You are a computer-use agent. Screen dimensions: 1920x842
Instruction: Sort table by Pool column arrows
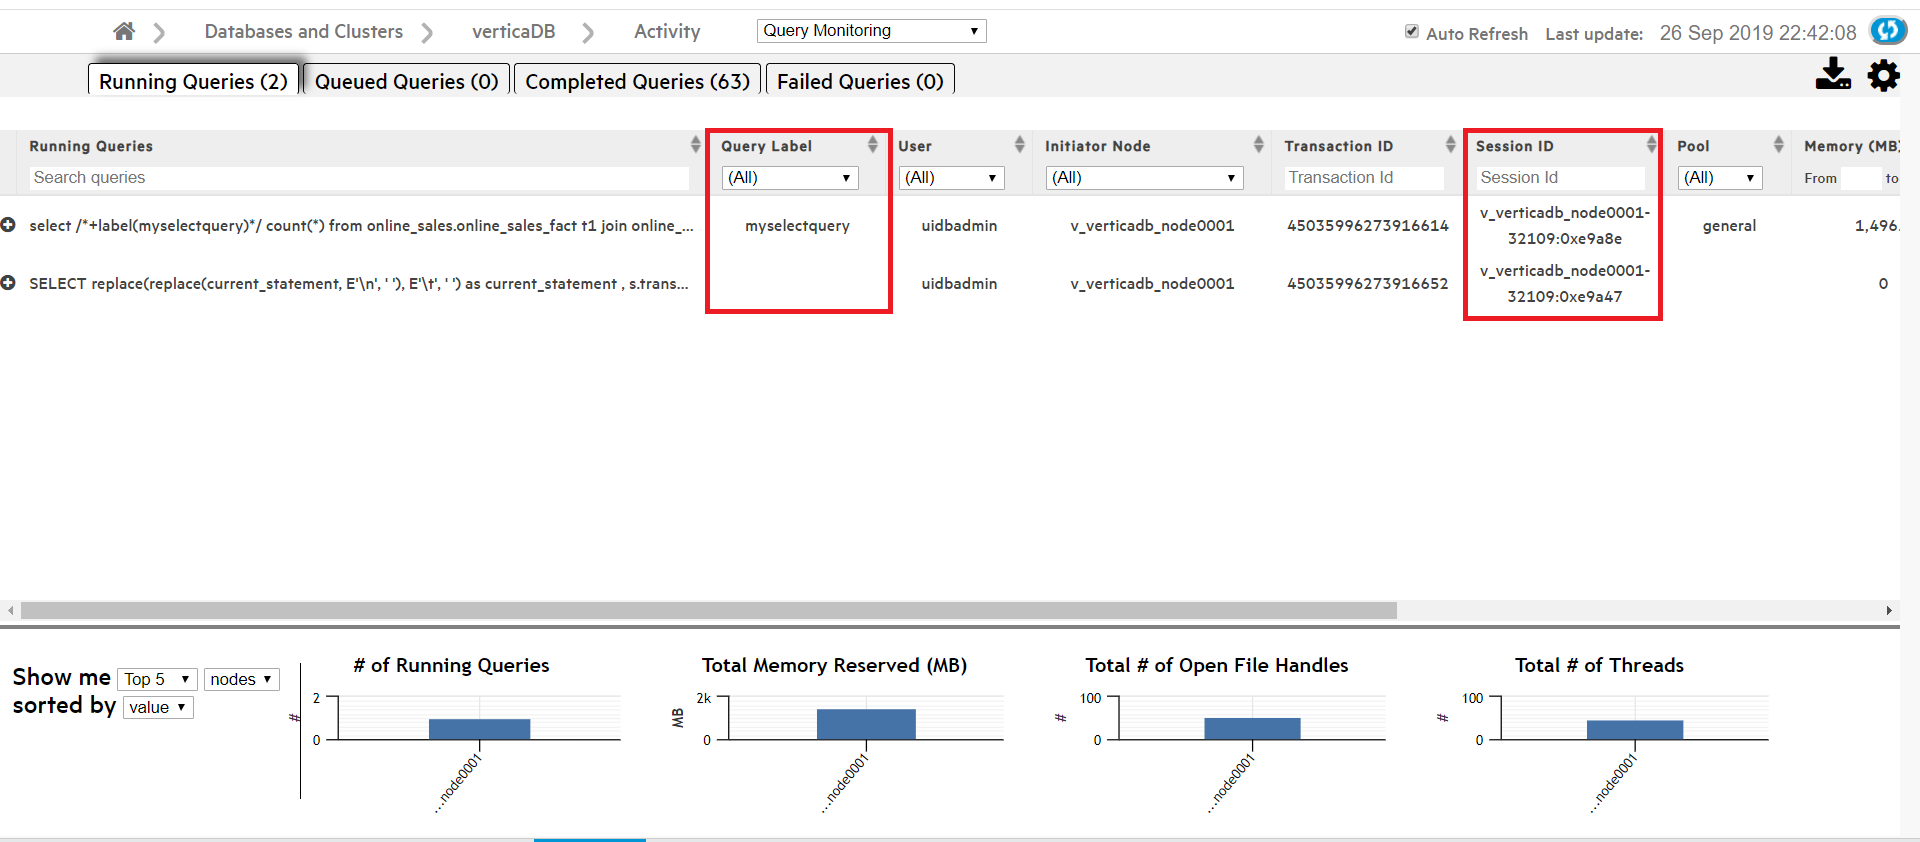(x=1778, y=145)
